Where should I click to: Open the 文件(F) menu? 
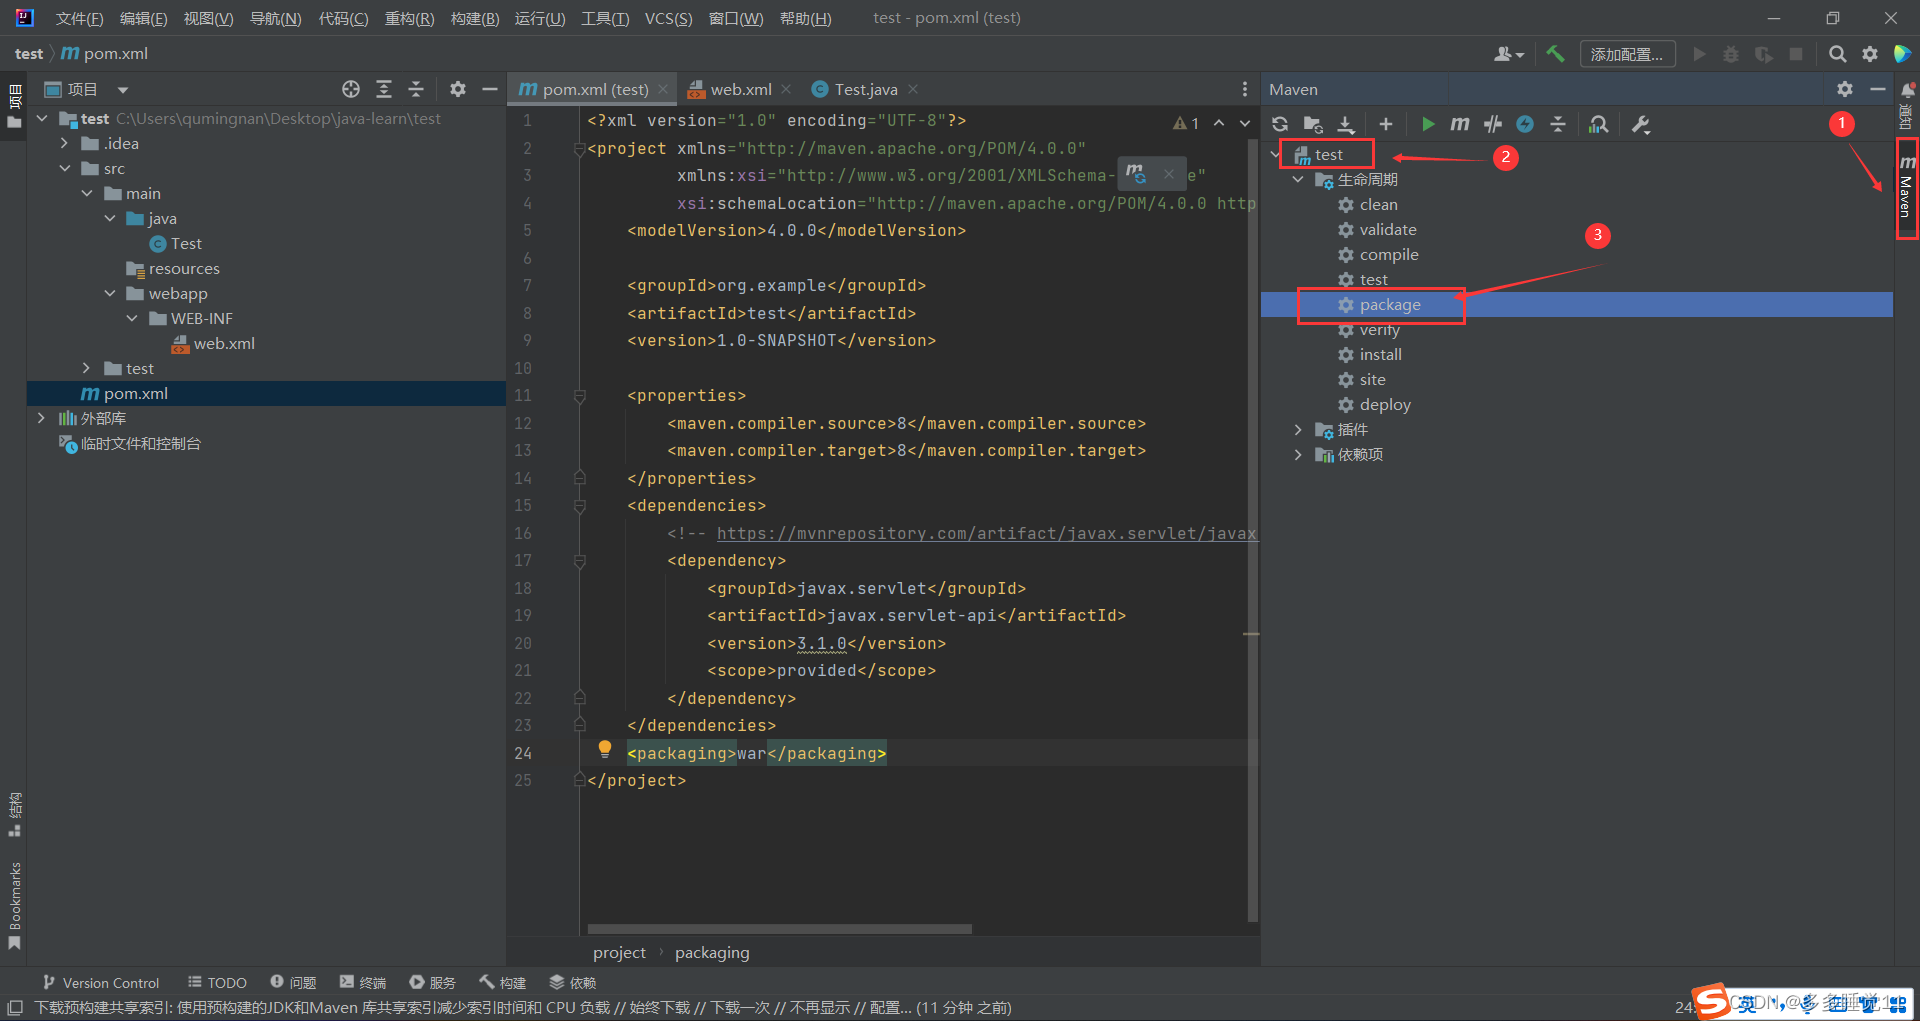point(80,18)
